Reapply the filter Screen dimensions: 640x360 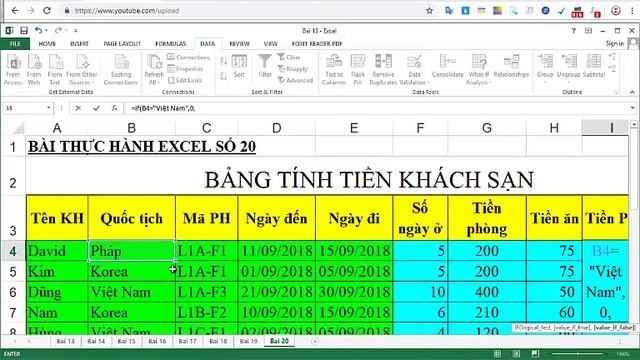click(293, 69)
